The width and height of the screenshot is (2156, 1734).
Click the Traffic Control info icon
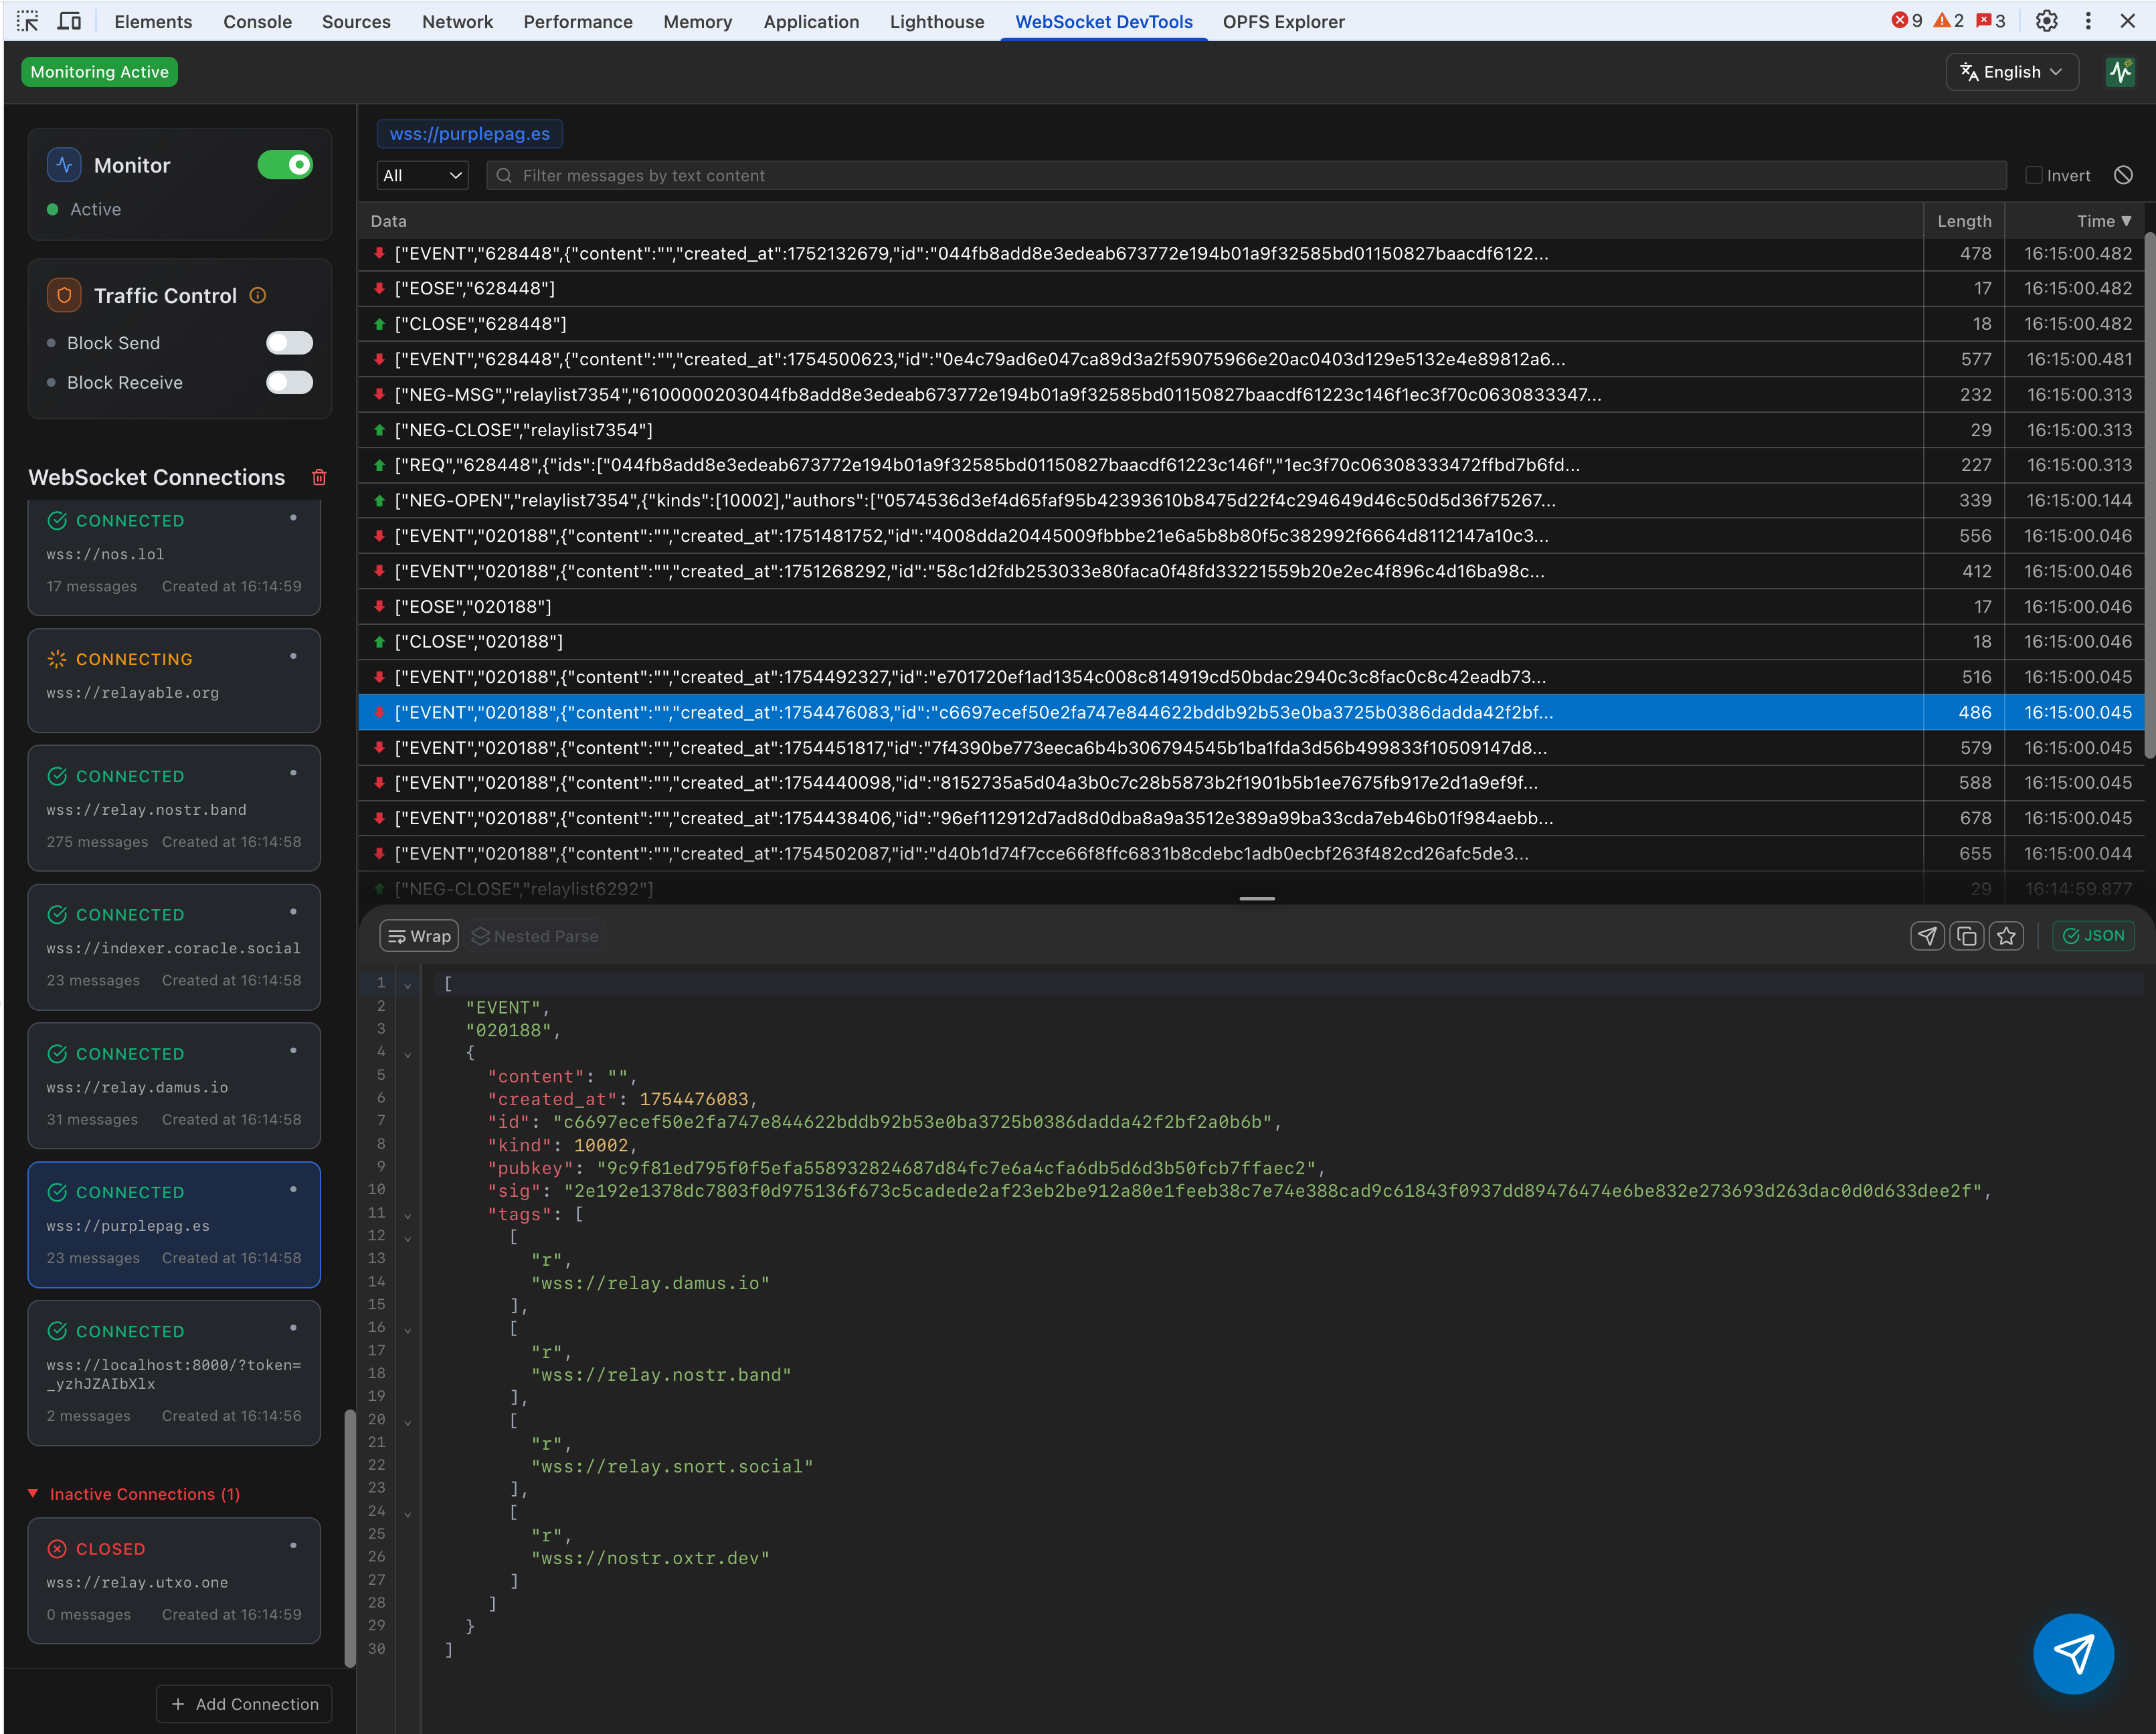(x=258, y=295)
